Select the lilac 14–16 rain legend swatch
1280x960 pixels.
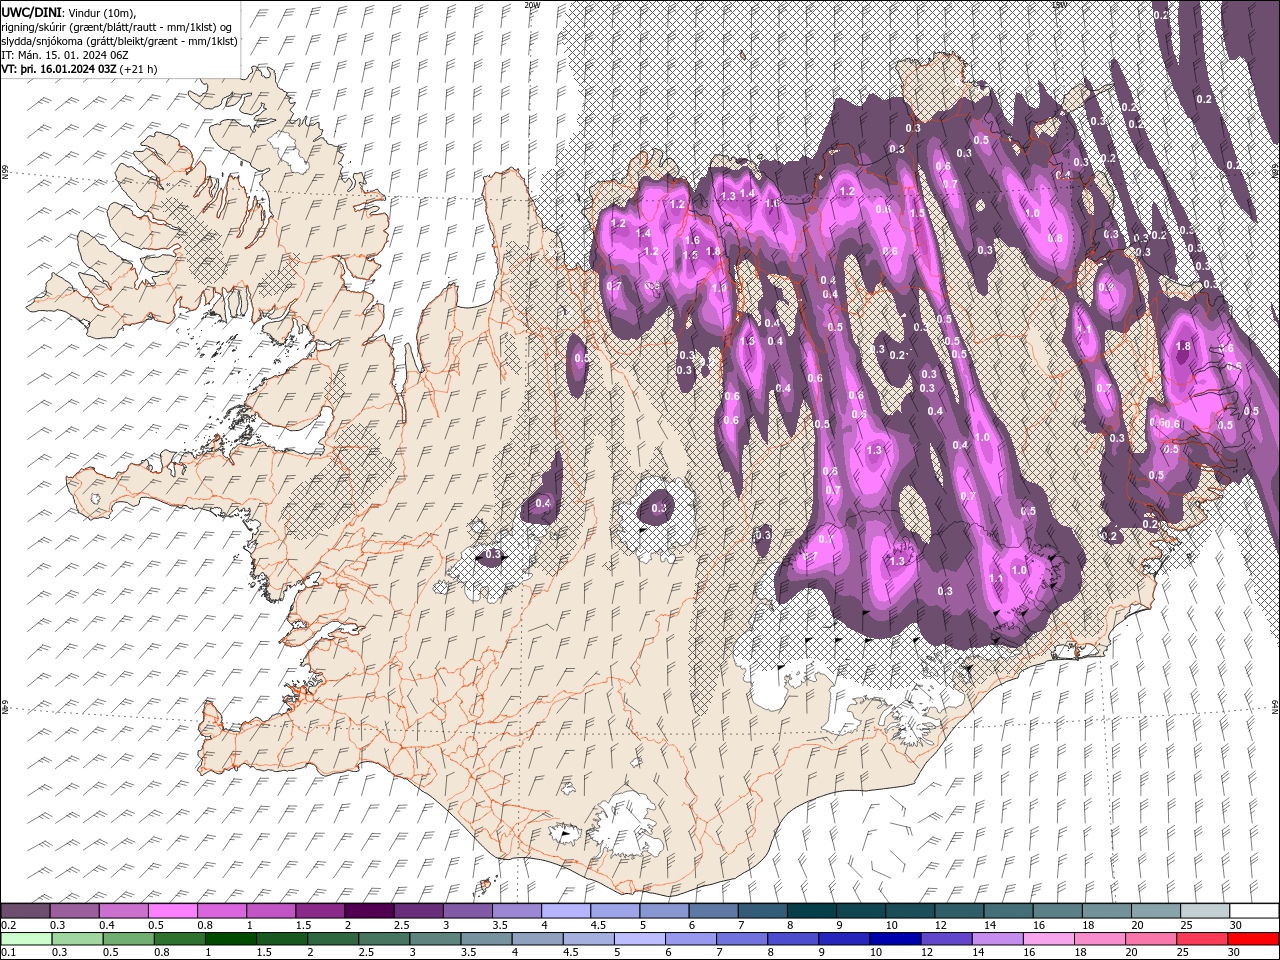[996, 939]
